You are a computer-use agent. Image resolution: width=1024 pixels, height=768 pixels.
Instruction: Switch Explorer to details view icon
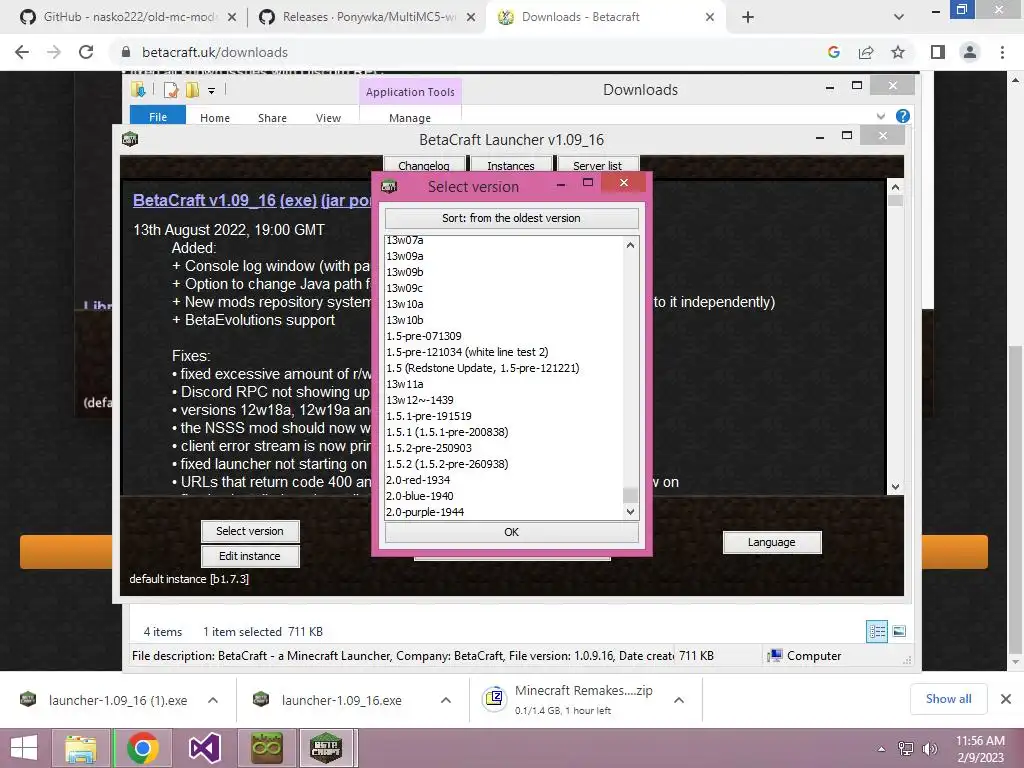[x=877, y=631]
